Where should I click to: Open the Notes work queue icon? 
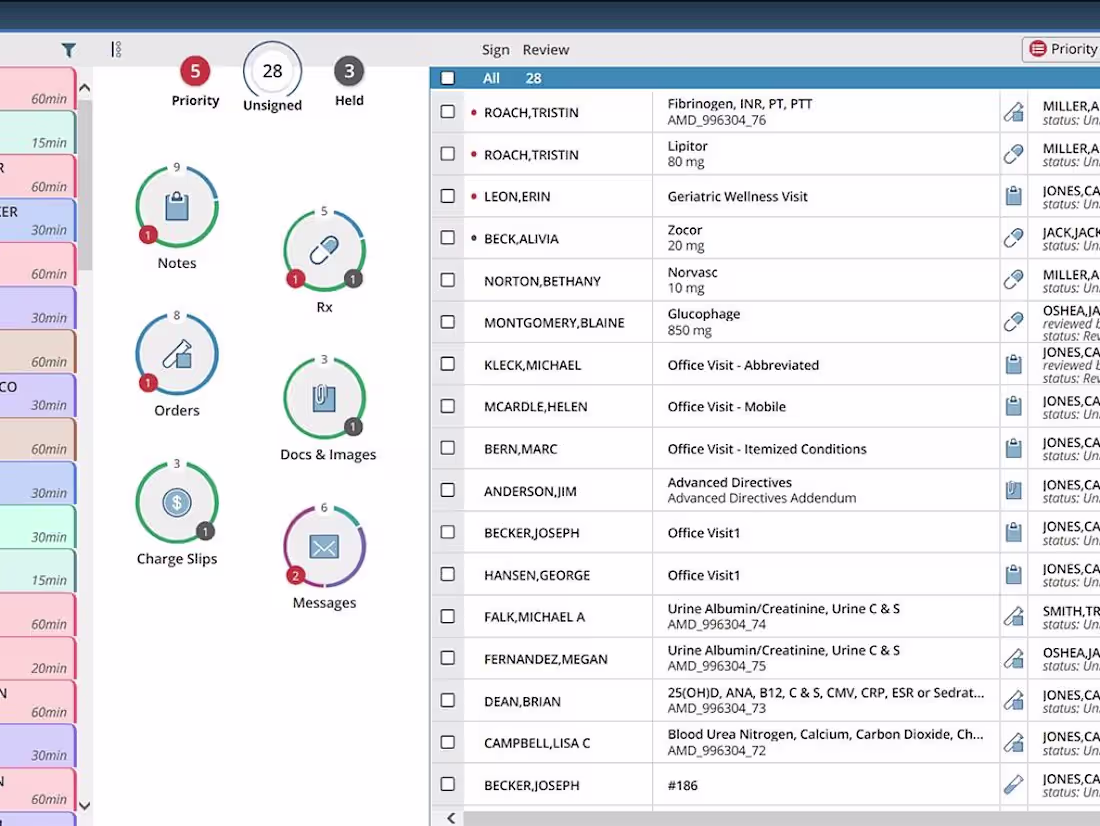click(x=176, y=207)
